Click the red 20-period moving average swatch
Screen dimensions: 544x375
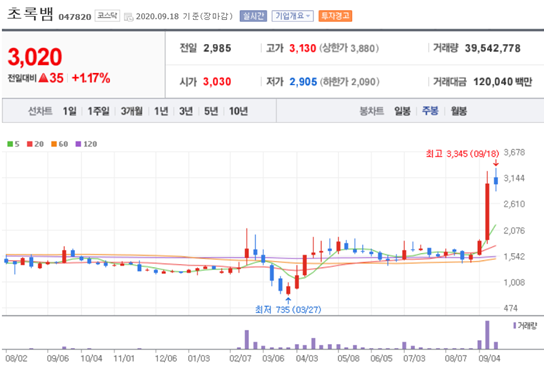point(30,144)
